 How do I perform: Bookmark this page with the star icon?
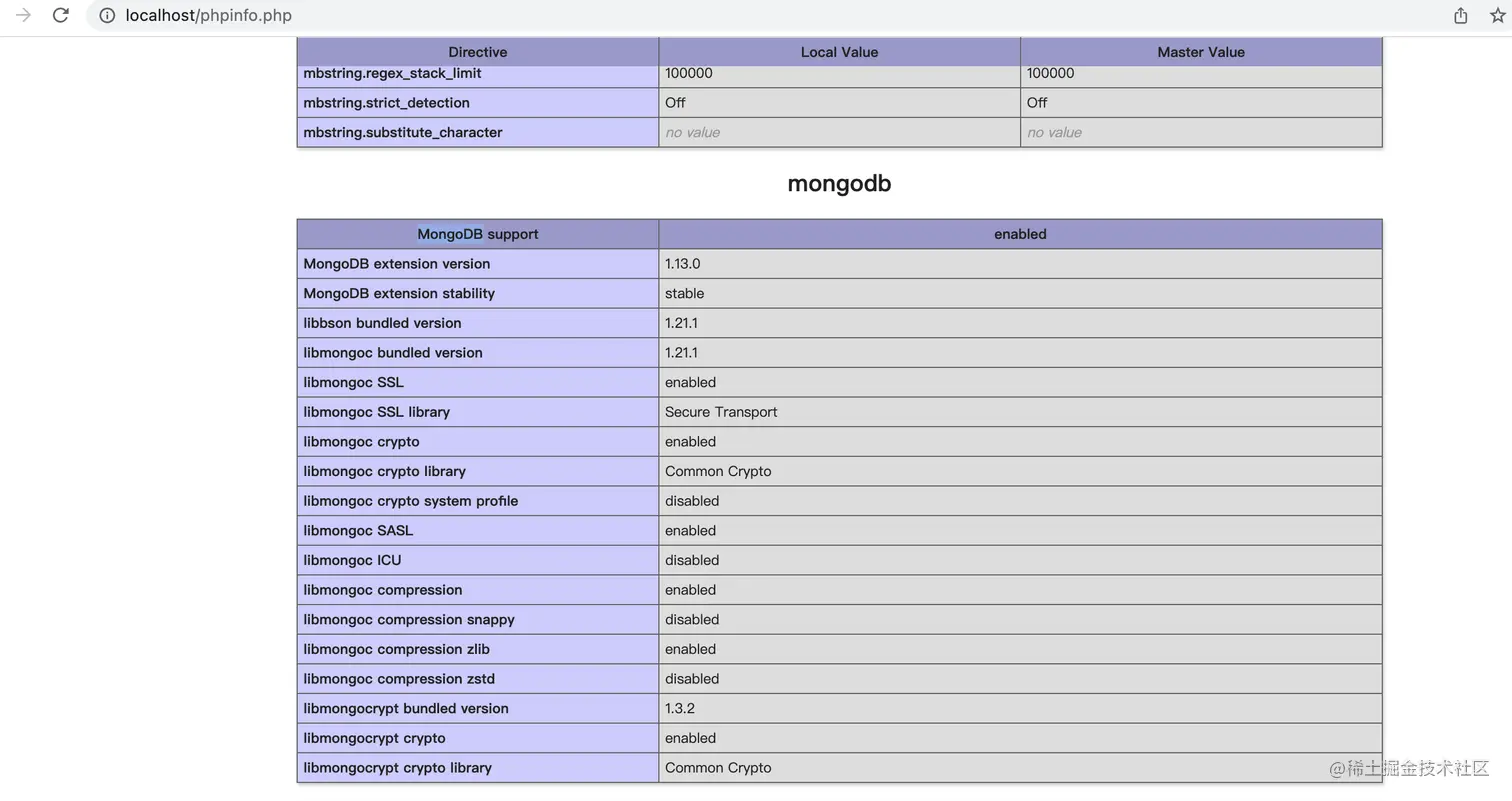coord(1498,15)
